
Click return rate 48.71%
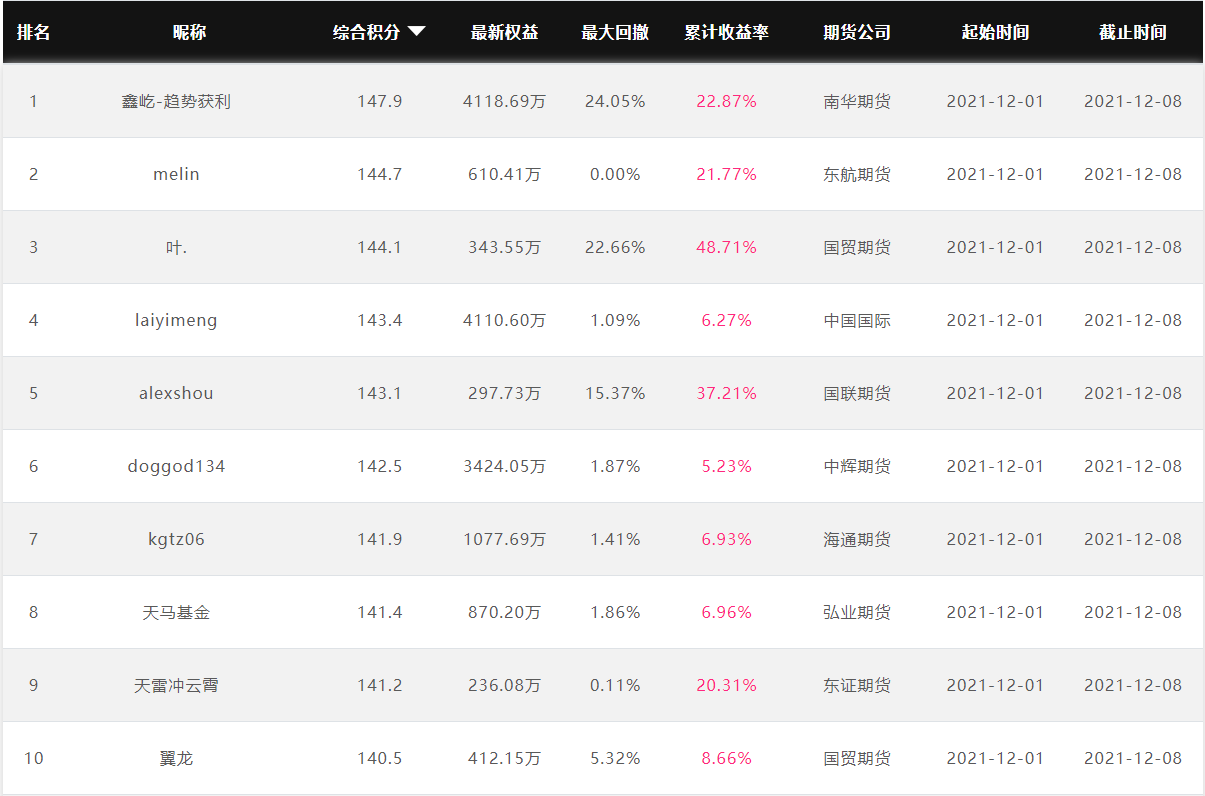click(x=727, y=247)
